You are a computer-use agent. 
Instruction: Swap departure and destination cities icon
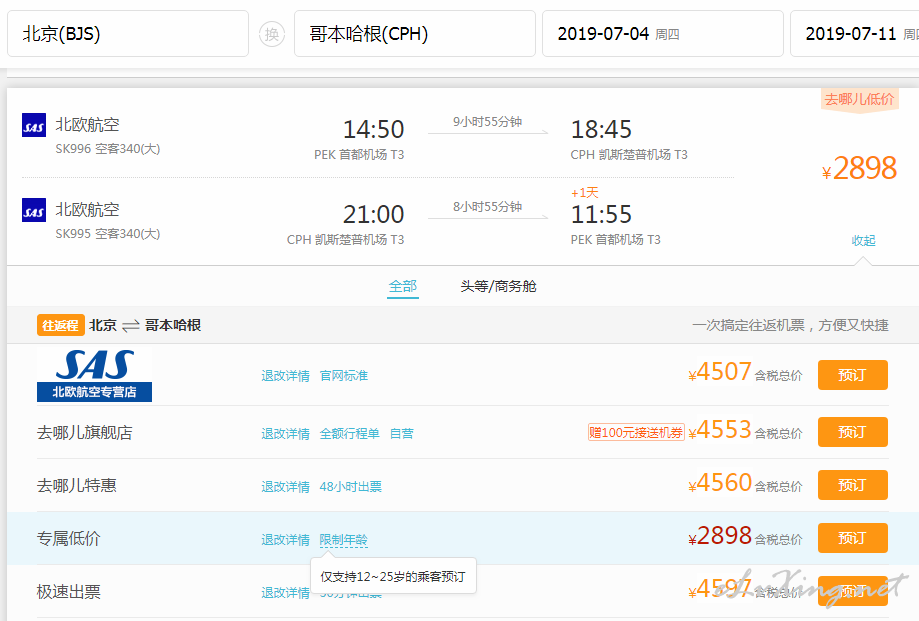tap(272, 34)
